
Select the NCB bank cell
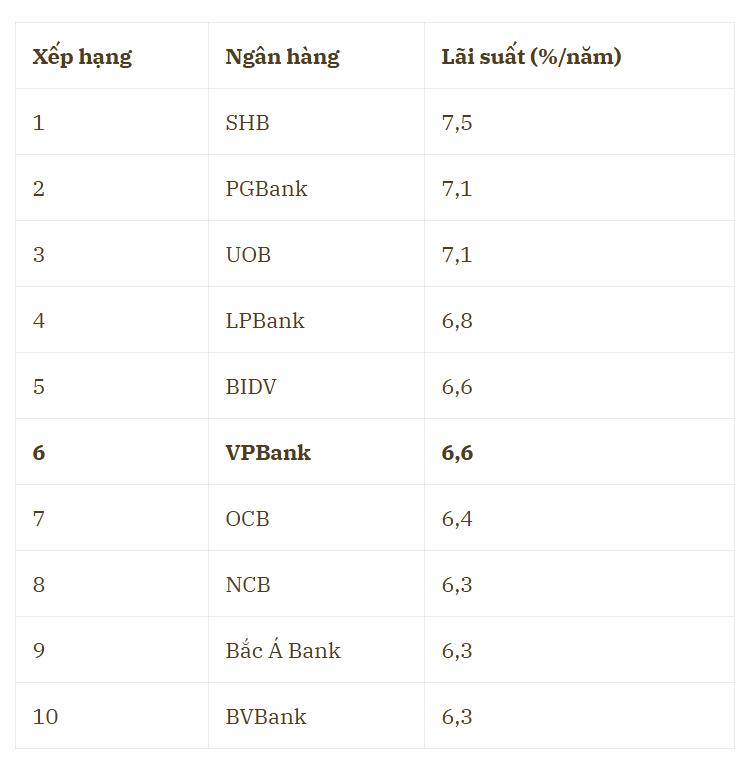coord(248,585)
